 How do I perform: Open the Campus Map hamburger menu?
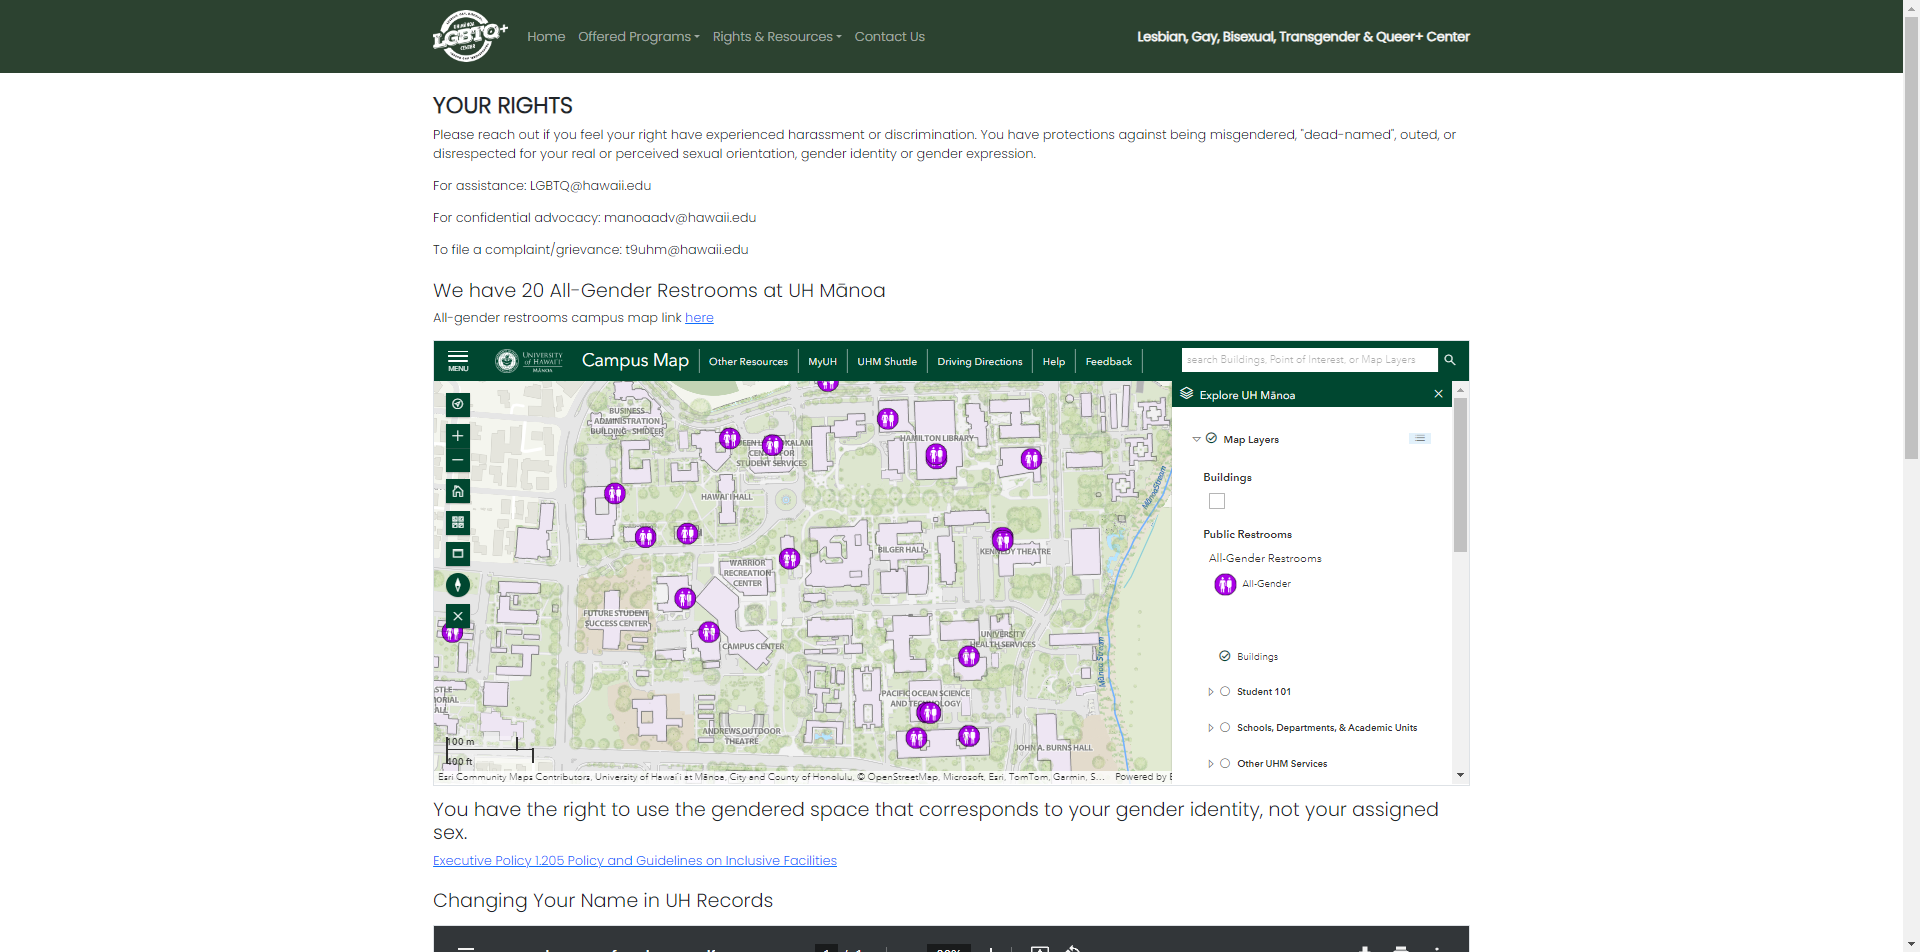pos(458,360)
